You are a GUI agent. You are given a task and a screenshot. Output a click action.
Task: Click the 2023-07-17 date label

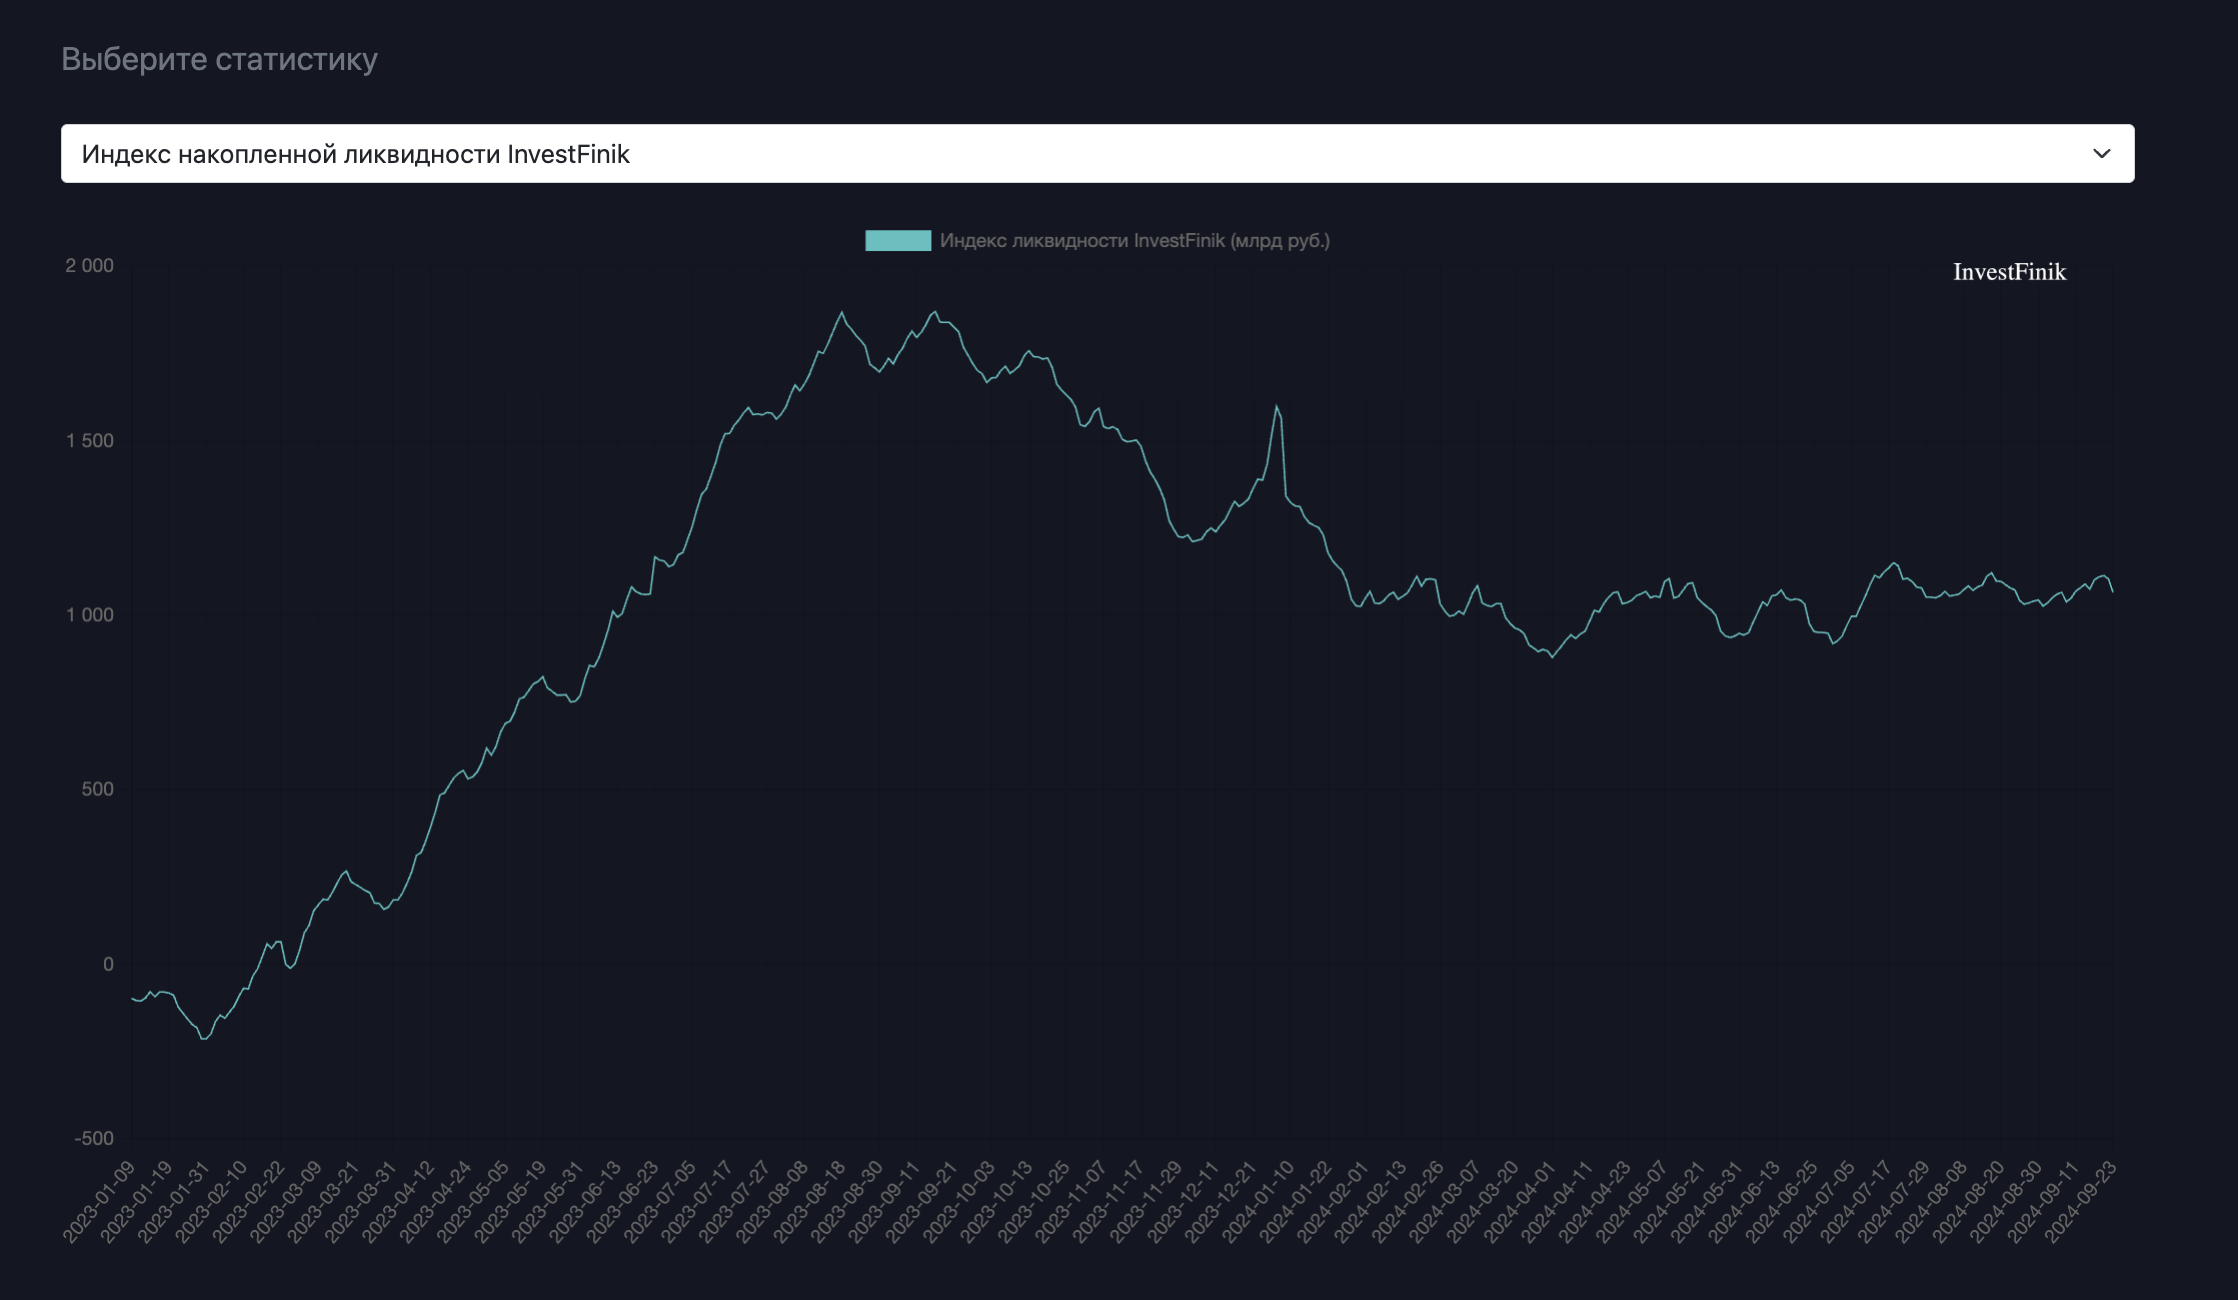pos(697,1202)
